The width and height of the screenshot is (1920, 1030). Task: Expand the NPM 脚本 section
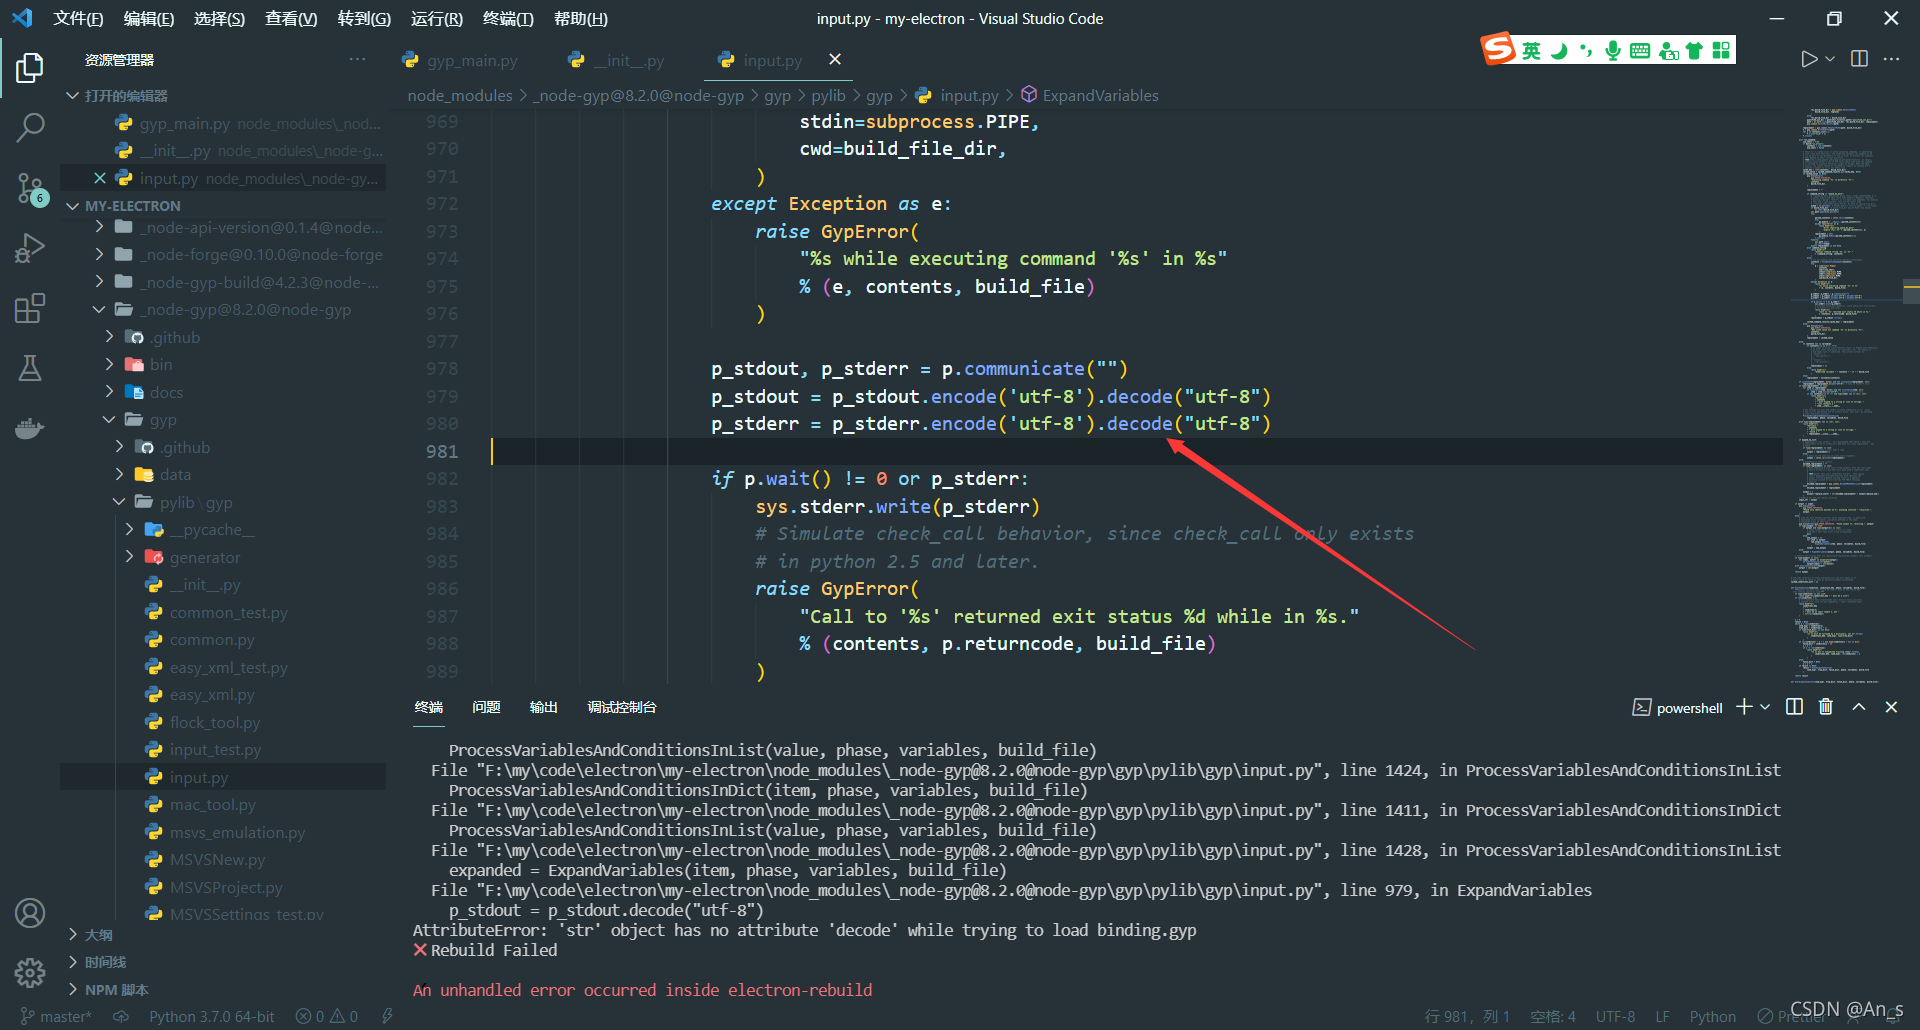[x=225, y=989]
